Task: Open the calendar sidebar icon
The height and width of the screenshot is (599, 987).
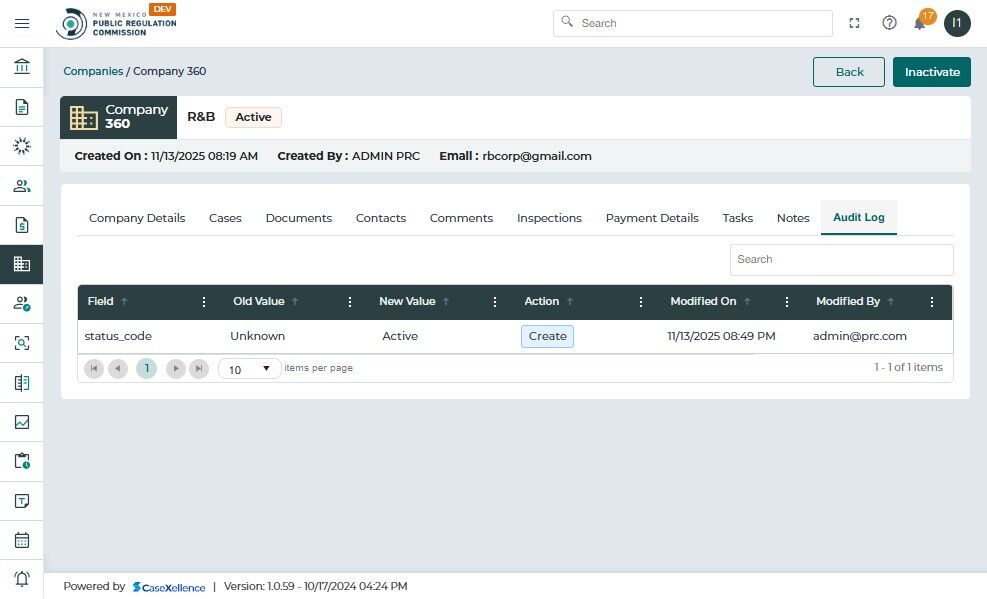Action: [x=22, y=540]
